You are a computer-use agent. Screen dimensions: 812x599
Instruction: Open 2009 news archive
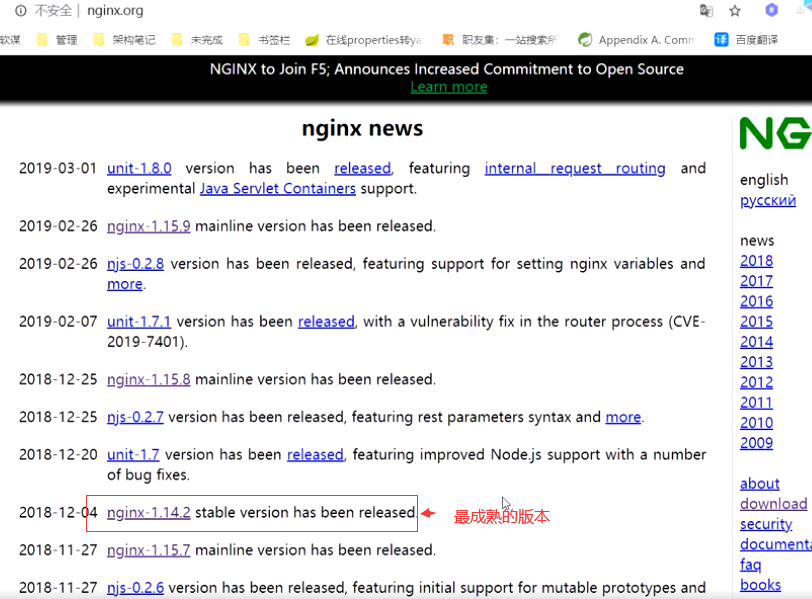pos(757,443)
